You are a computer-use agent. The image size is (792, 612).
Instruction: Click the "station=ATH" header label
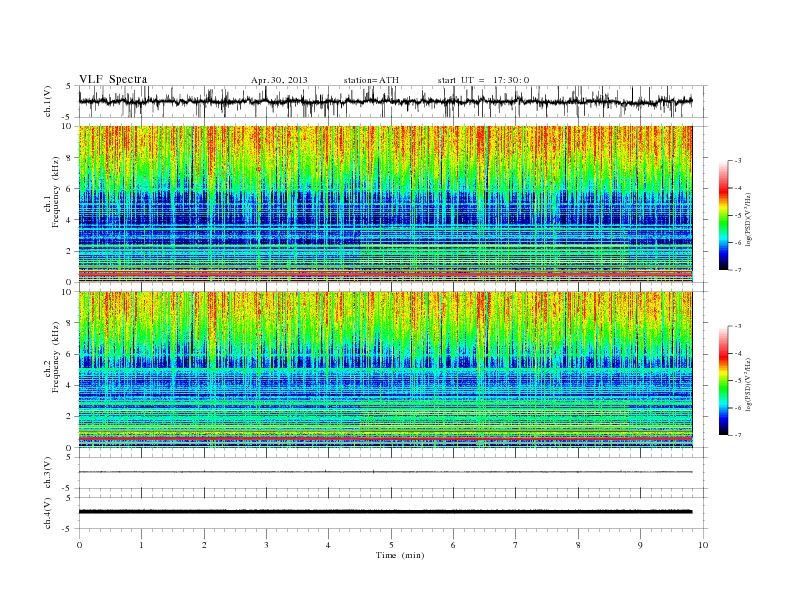coord(371,80)
